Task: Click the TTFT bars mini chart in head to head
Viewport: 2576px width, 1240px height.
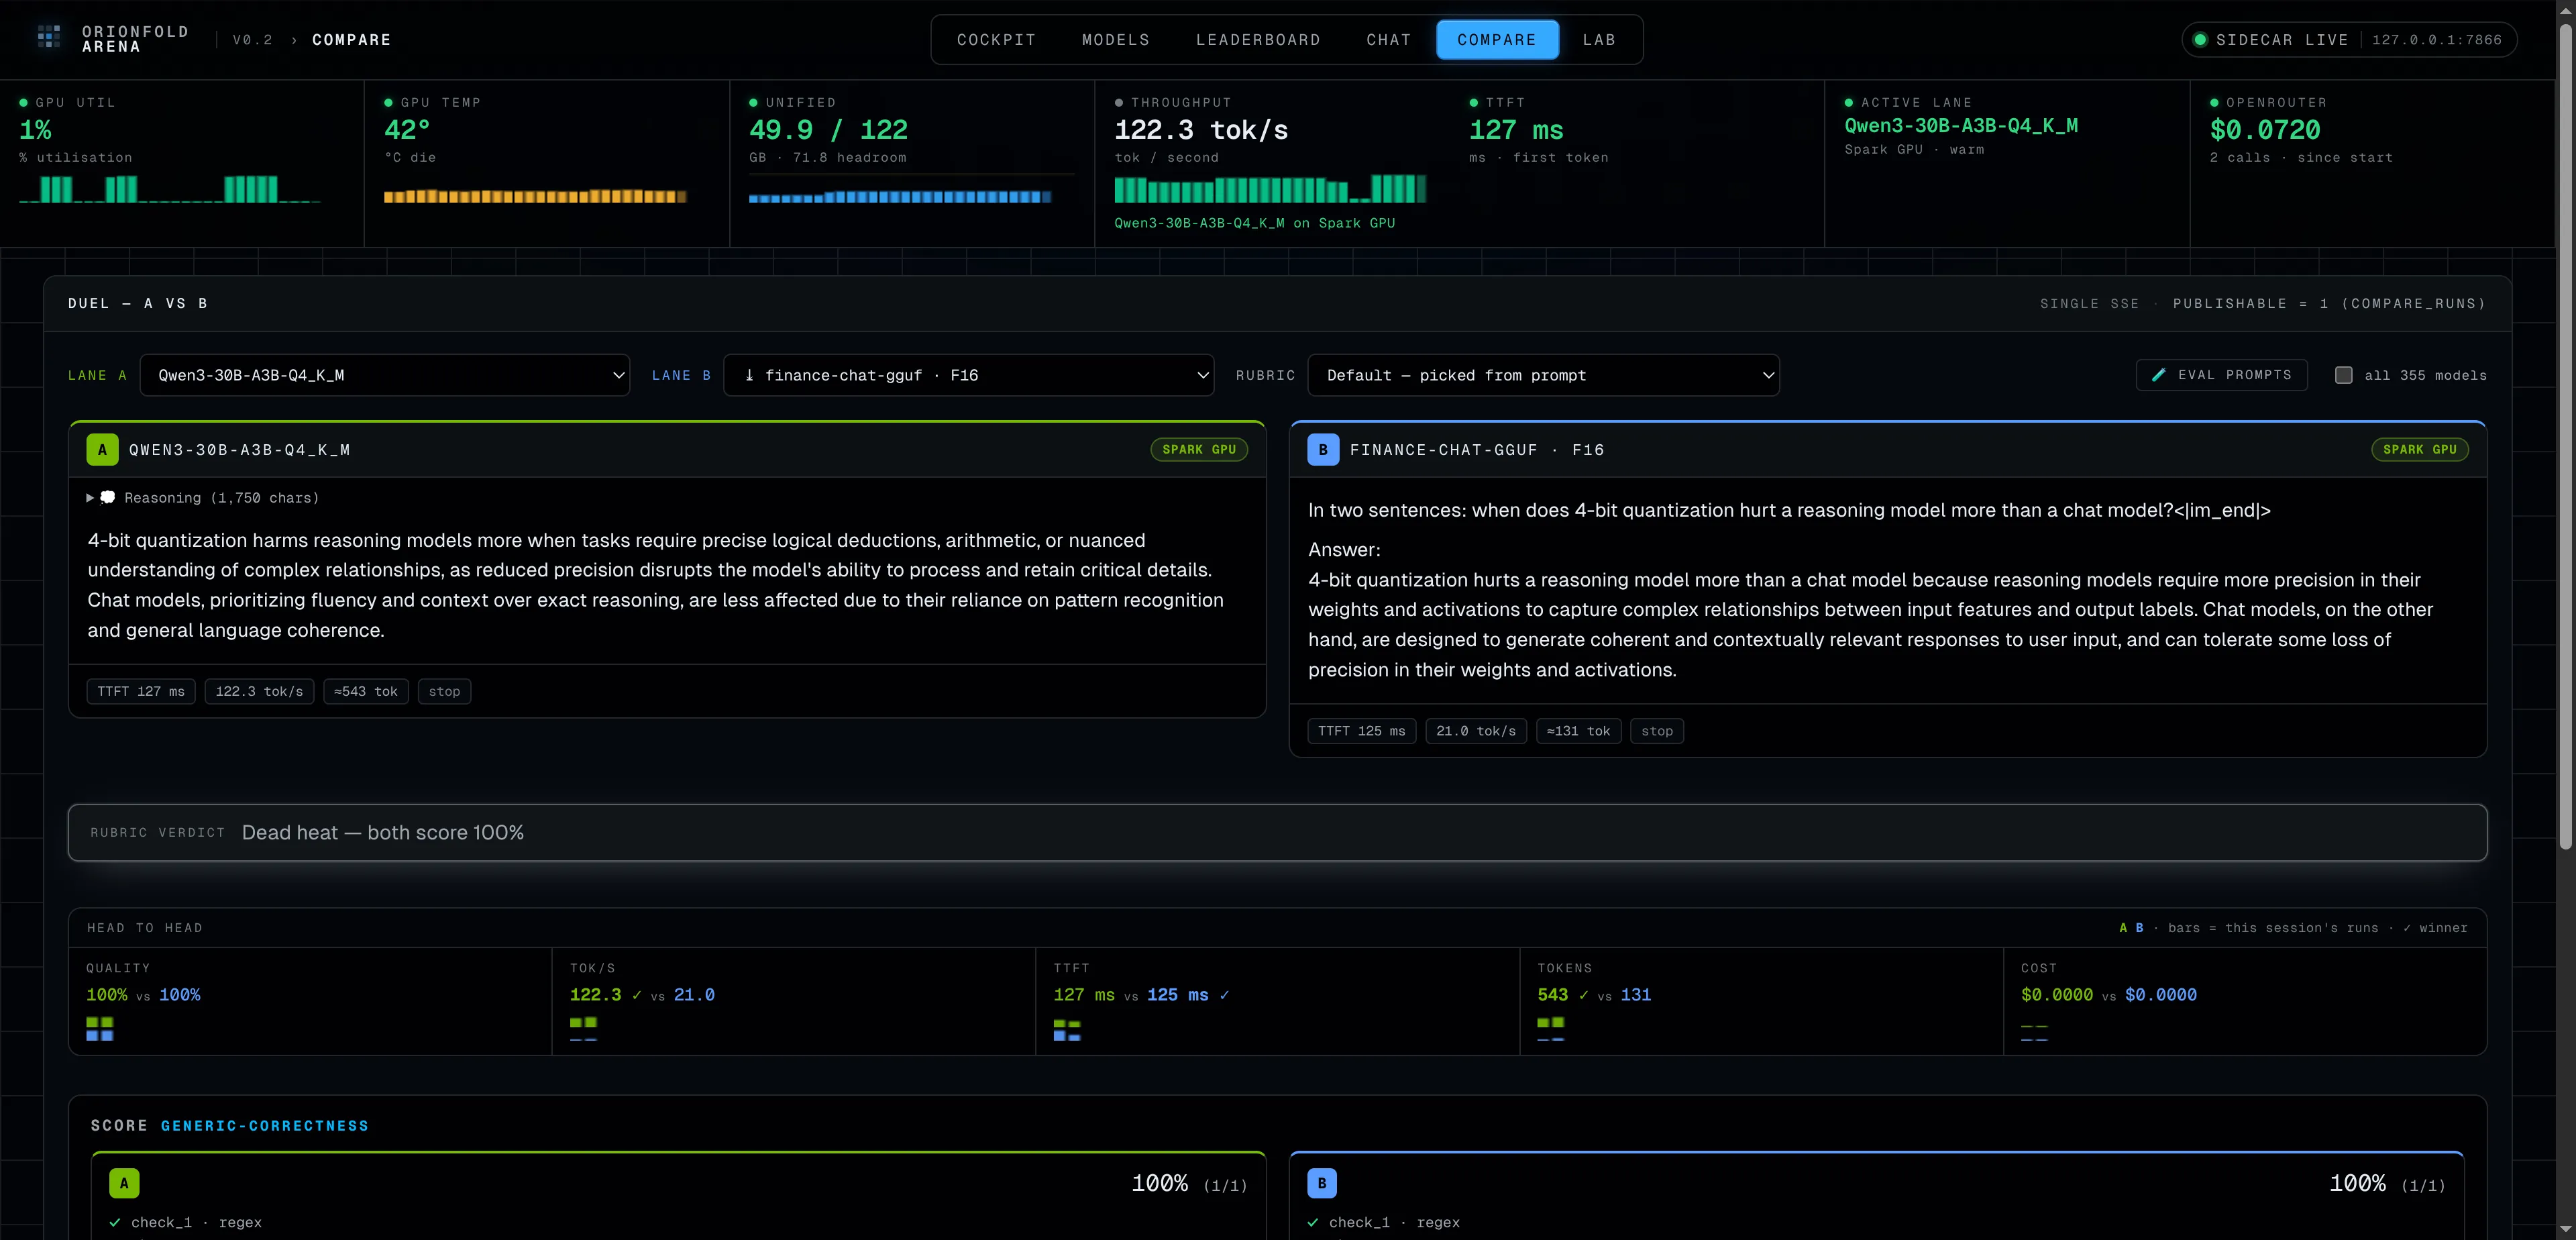Action: [1067, 1030]
